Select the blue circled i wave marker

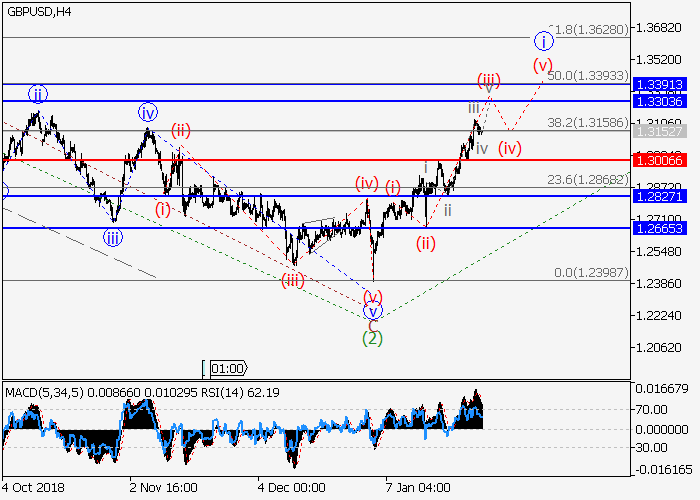click(x=542, y=41)
